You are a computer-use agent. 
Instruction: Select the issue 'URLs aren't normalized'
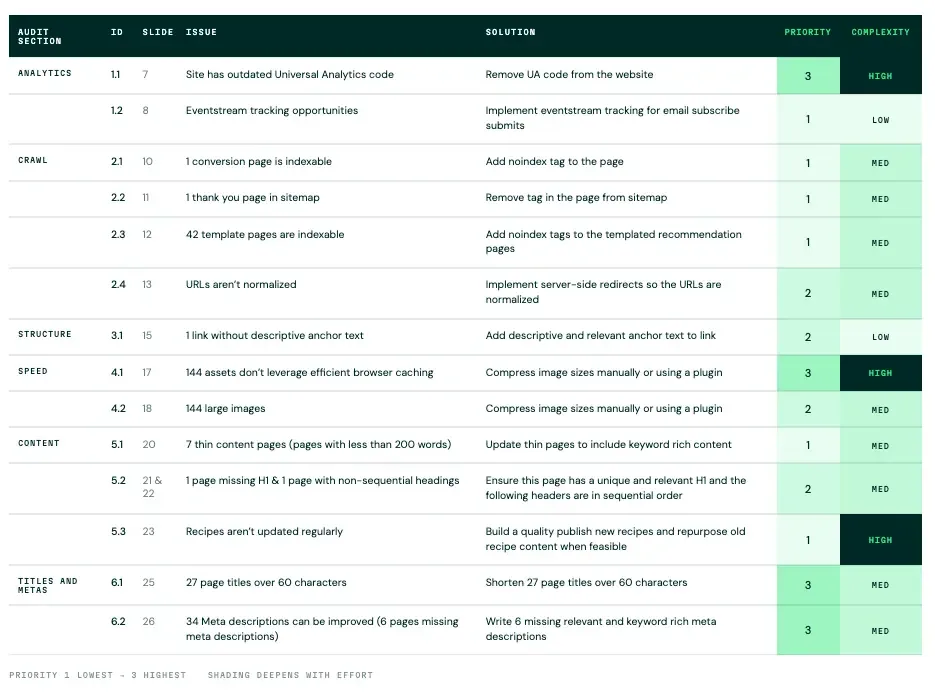coord(241,284)
